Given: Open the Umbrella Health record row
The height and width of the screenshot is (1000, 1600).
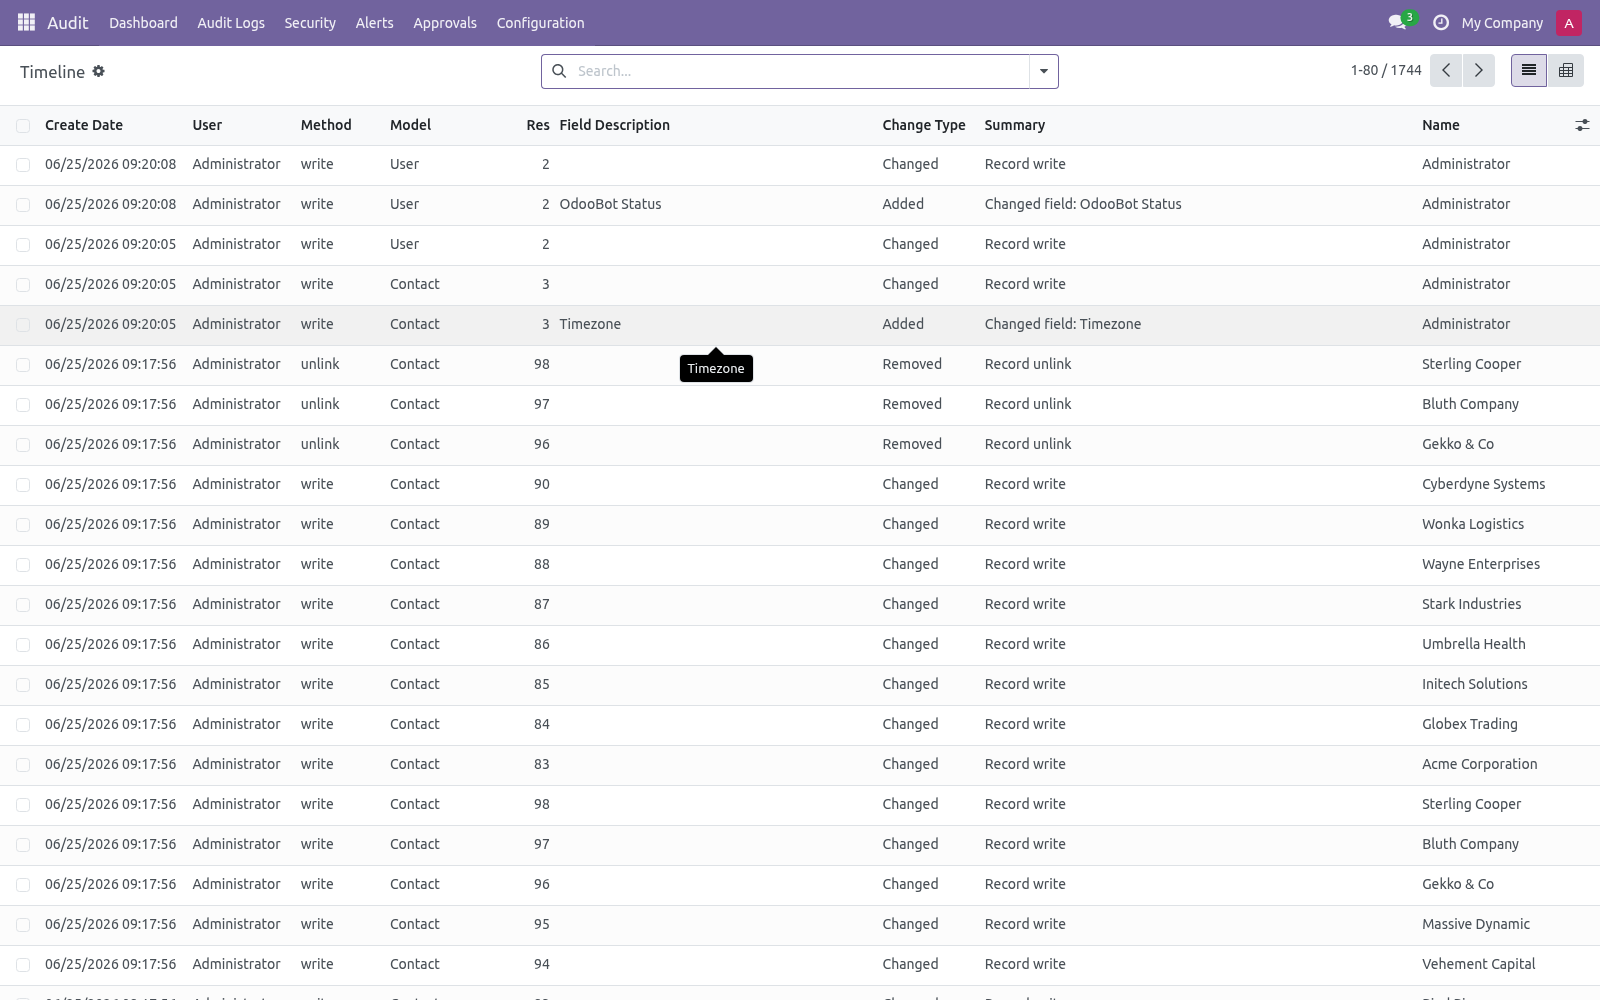Looking at the screenshot, I should point(800,644).
